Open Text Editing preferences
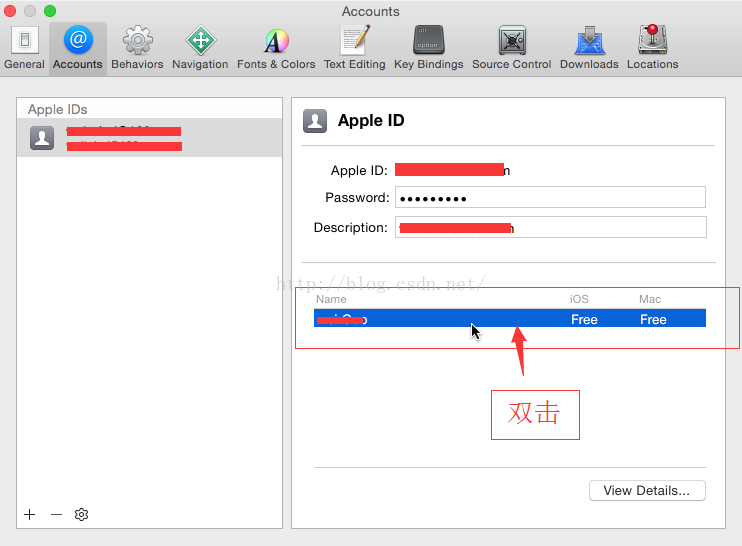This screenshot has height=546, width=742. pos(354,48)
